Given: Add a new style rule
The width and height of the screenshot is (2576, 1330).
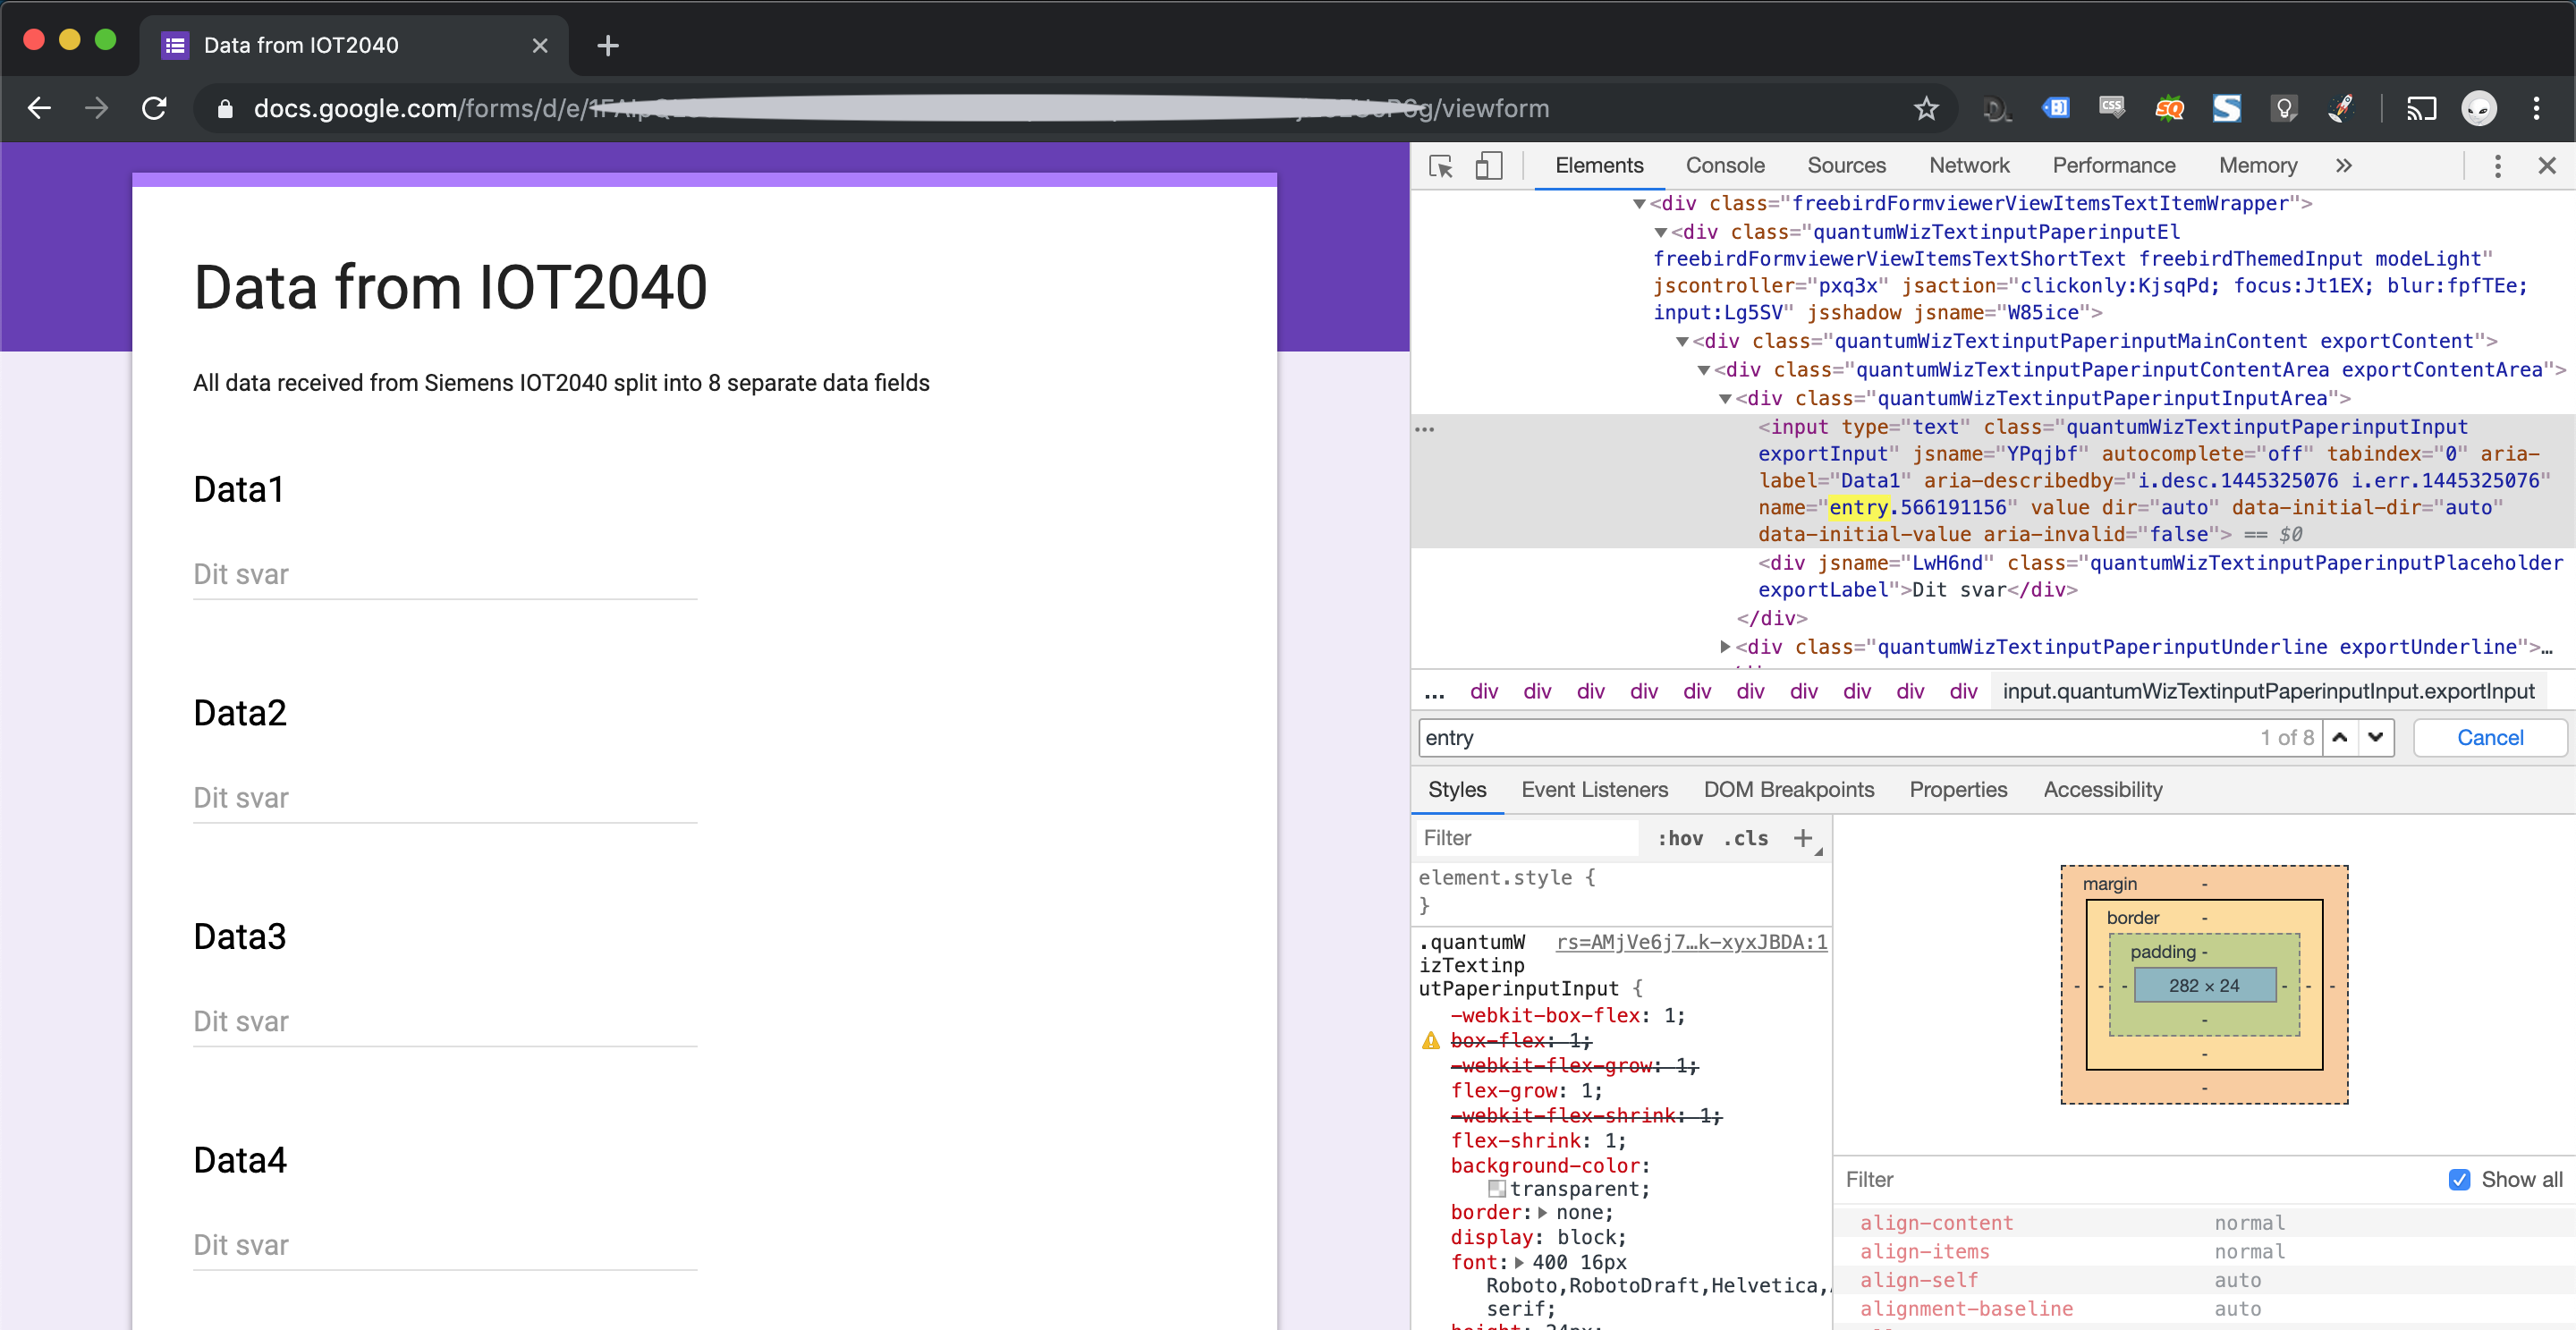Looking at the screenshot, I should pyautogui.click(x=1803, y=838).
